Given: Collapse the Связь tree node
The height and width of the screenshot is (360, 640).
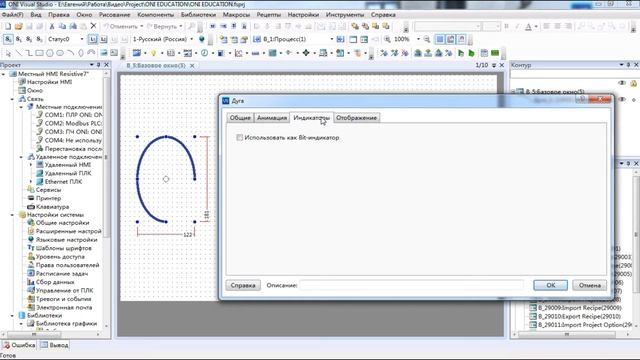Looking at the screenshot, I should (12, 99).
